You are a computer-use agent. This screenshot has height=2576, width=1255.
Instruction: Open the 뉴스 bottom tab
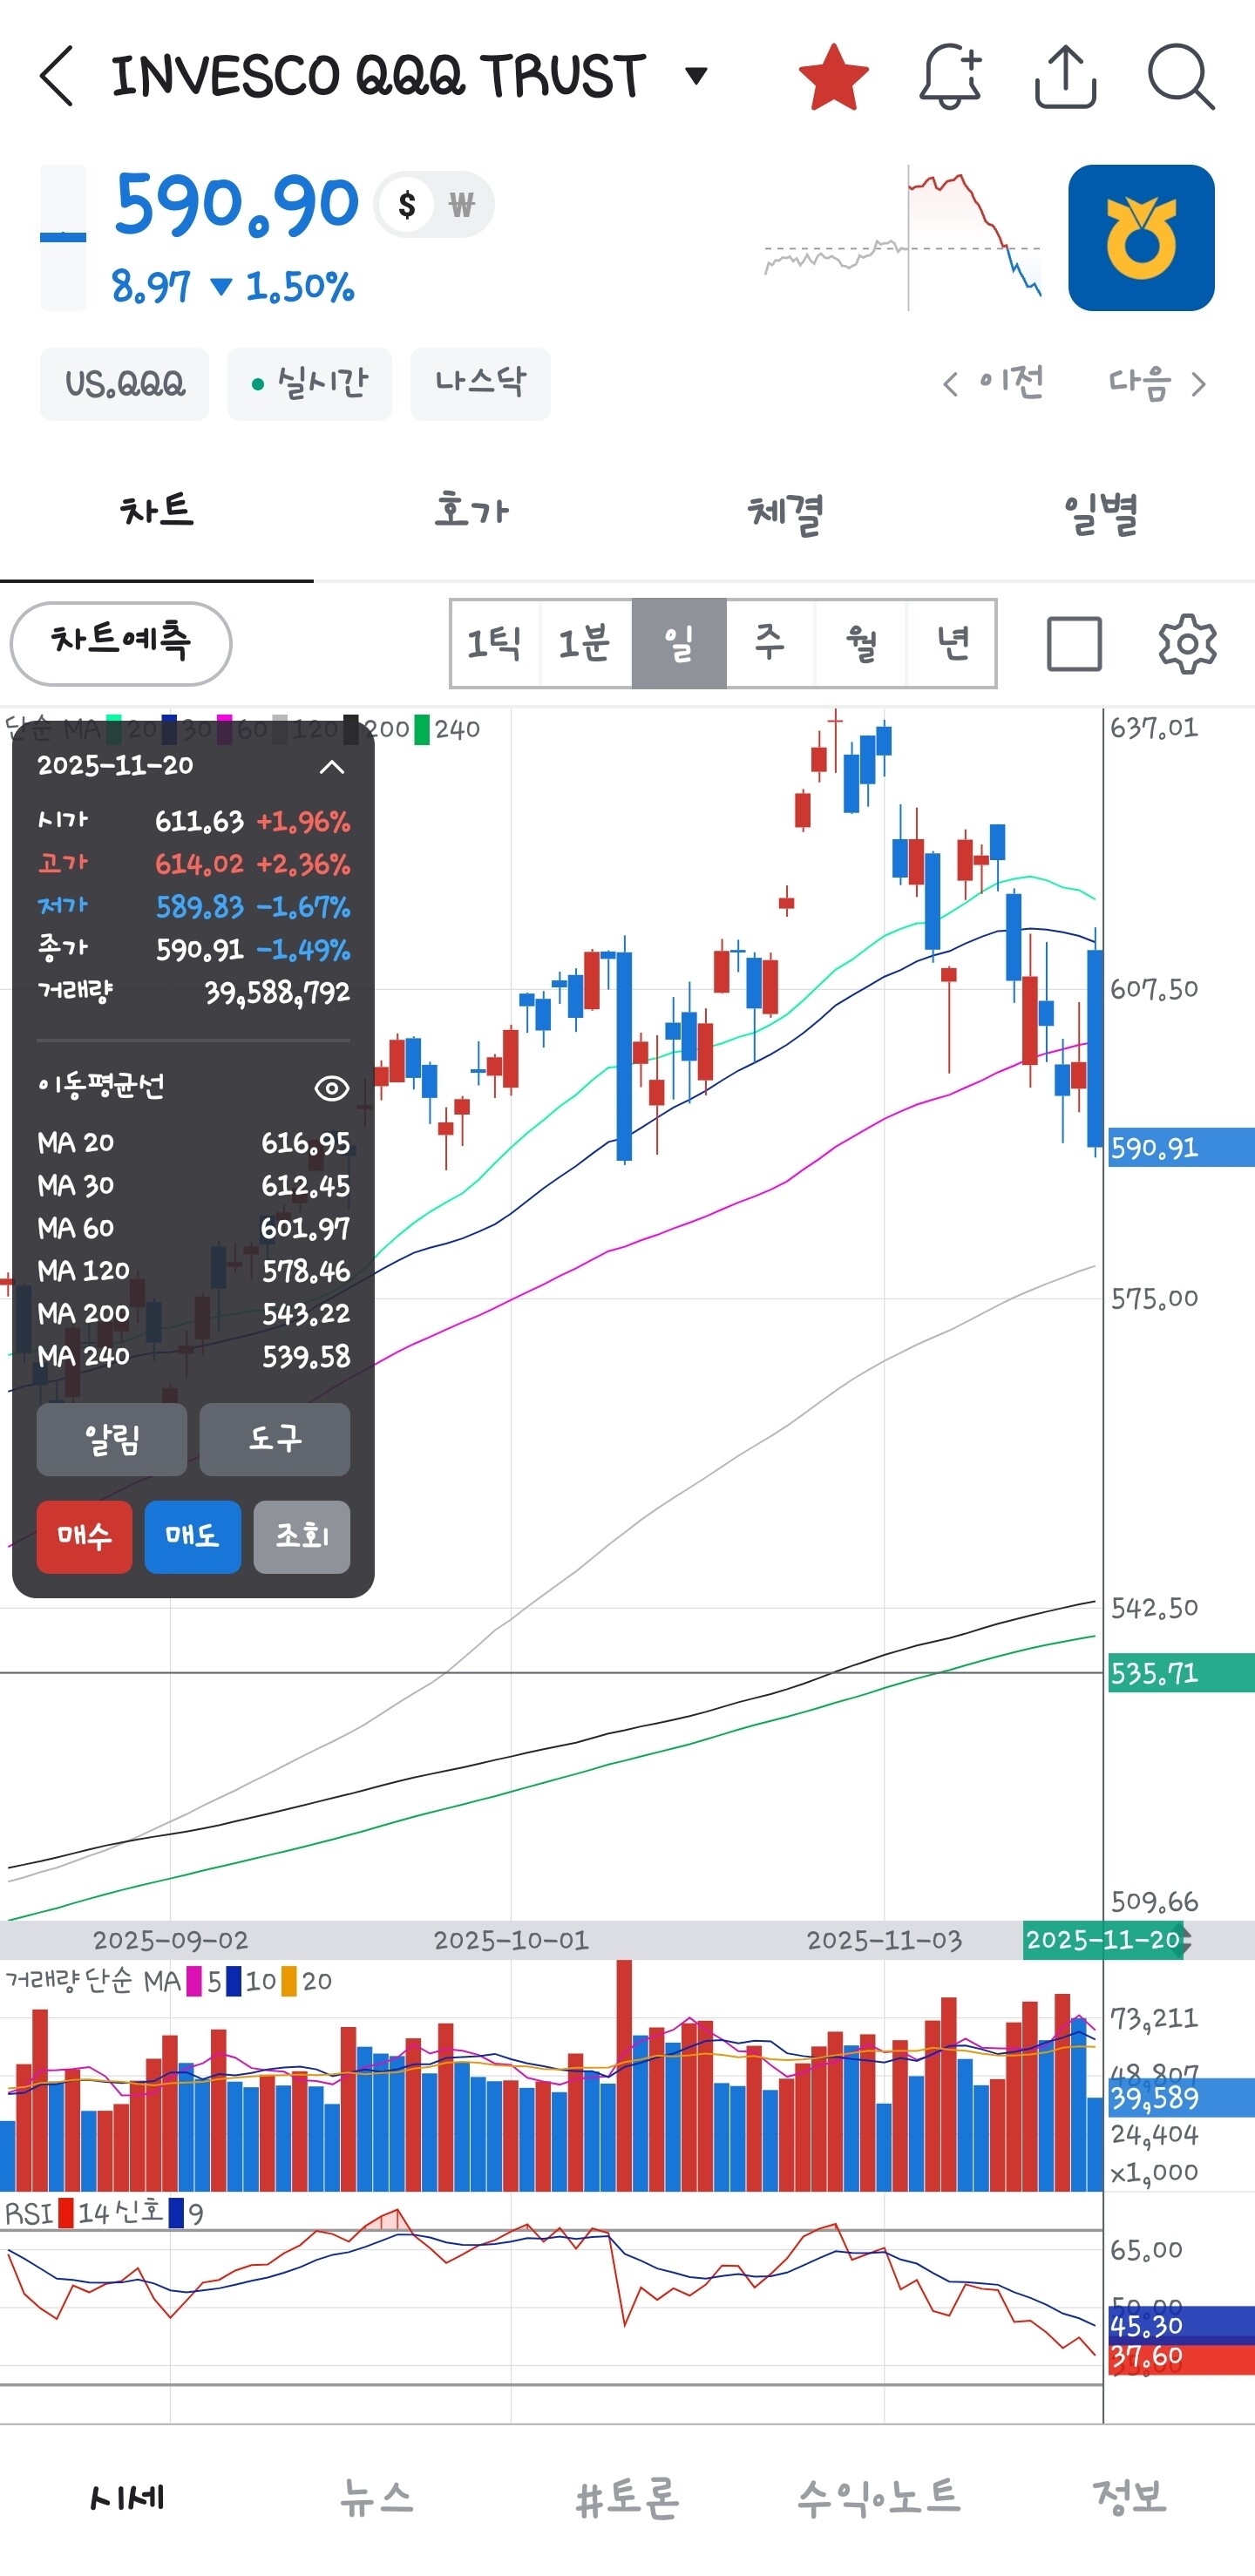[376, 2497]
